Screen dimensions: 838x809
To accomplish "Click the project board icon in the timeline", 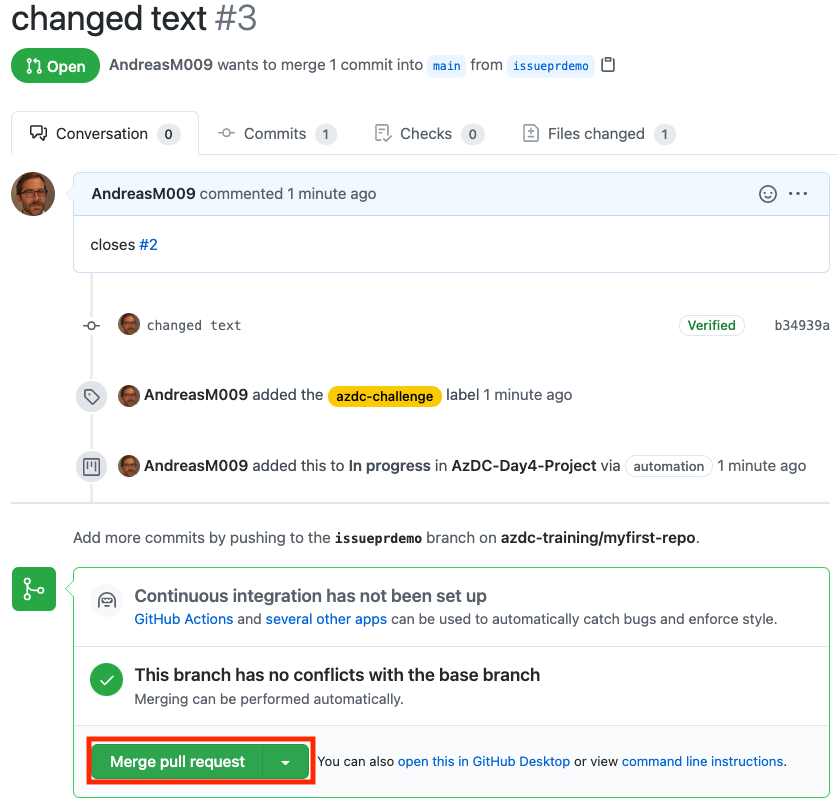I will click(91, 466).
